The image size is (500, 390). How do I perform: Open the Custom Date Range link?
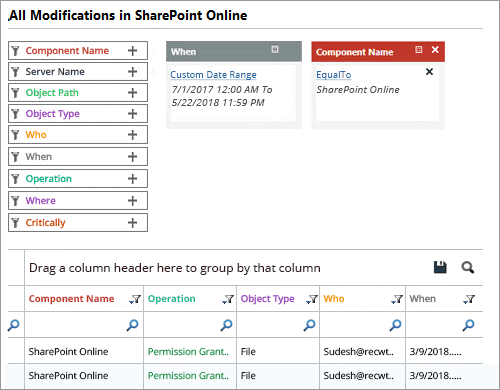(x=213, y=75)
